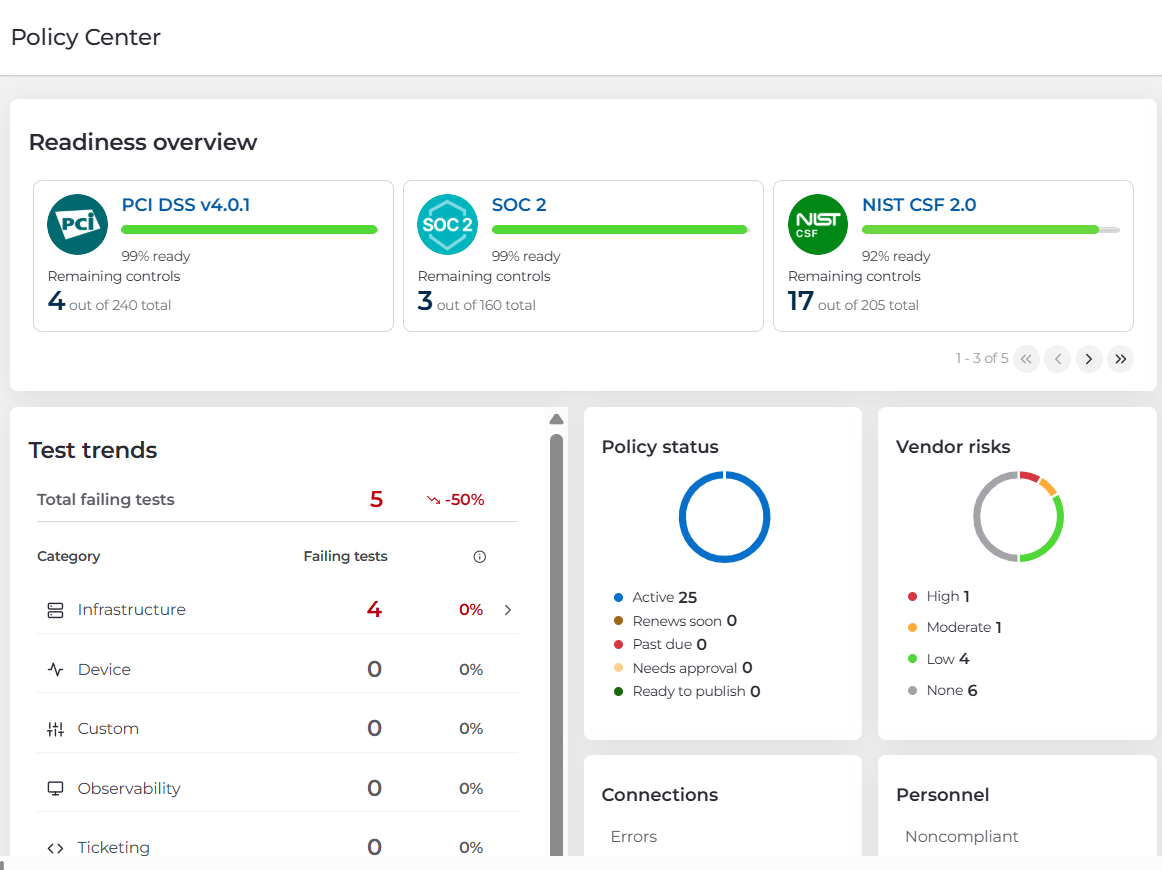1162x870 pixels.
Task: Open the NIST CSF 2.0 link
Action: [919, 205]
